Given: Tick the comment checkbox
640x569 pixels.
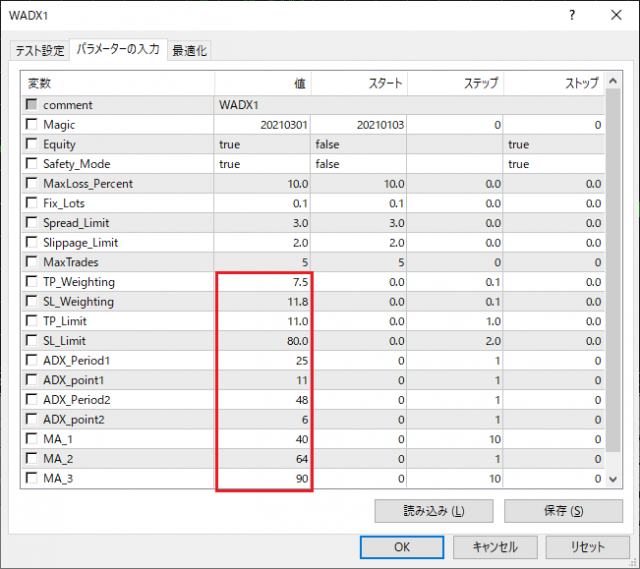Looking at the screenshot, I should [31, 104].
